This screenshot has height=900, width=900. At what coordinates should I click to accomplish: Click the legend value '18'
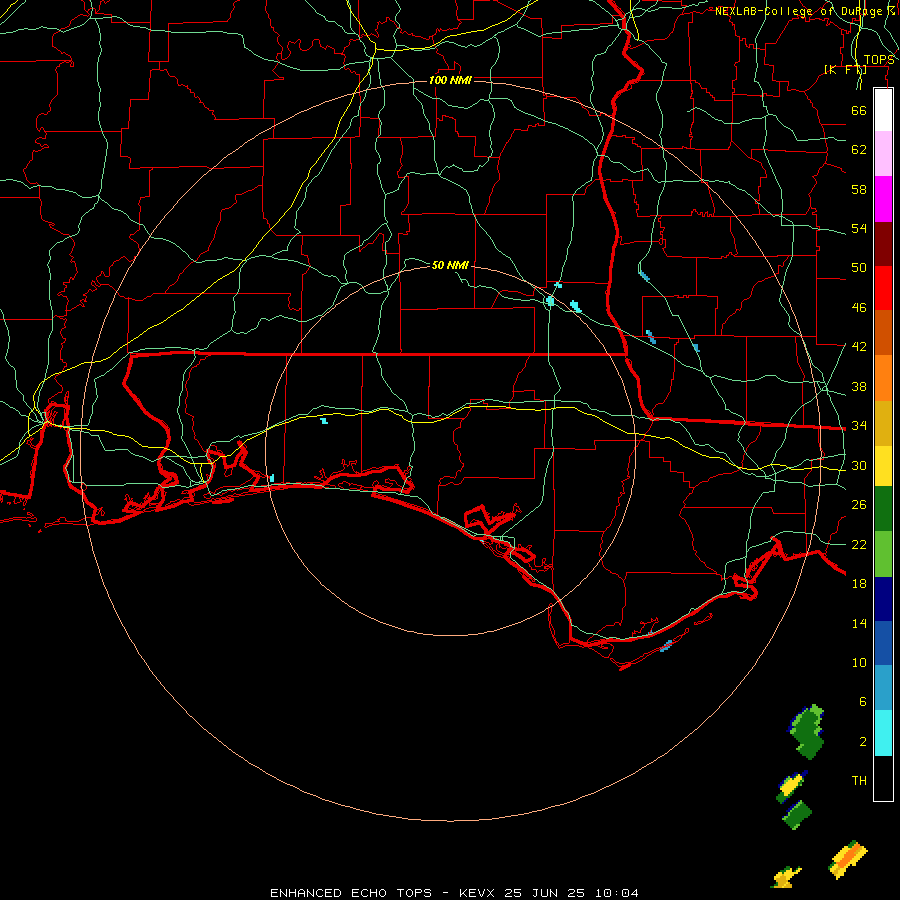click(x=859, y=584)
